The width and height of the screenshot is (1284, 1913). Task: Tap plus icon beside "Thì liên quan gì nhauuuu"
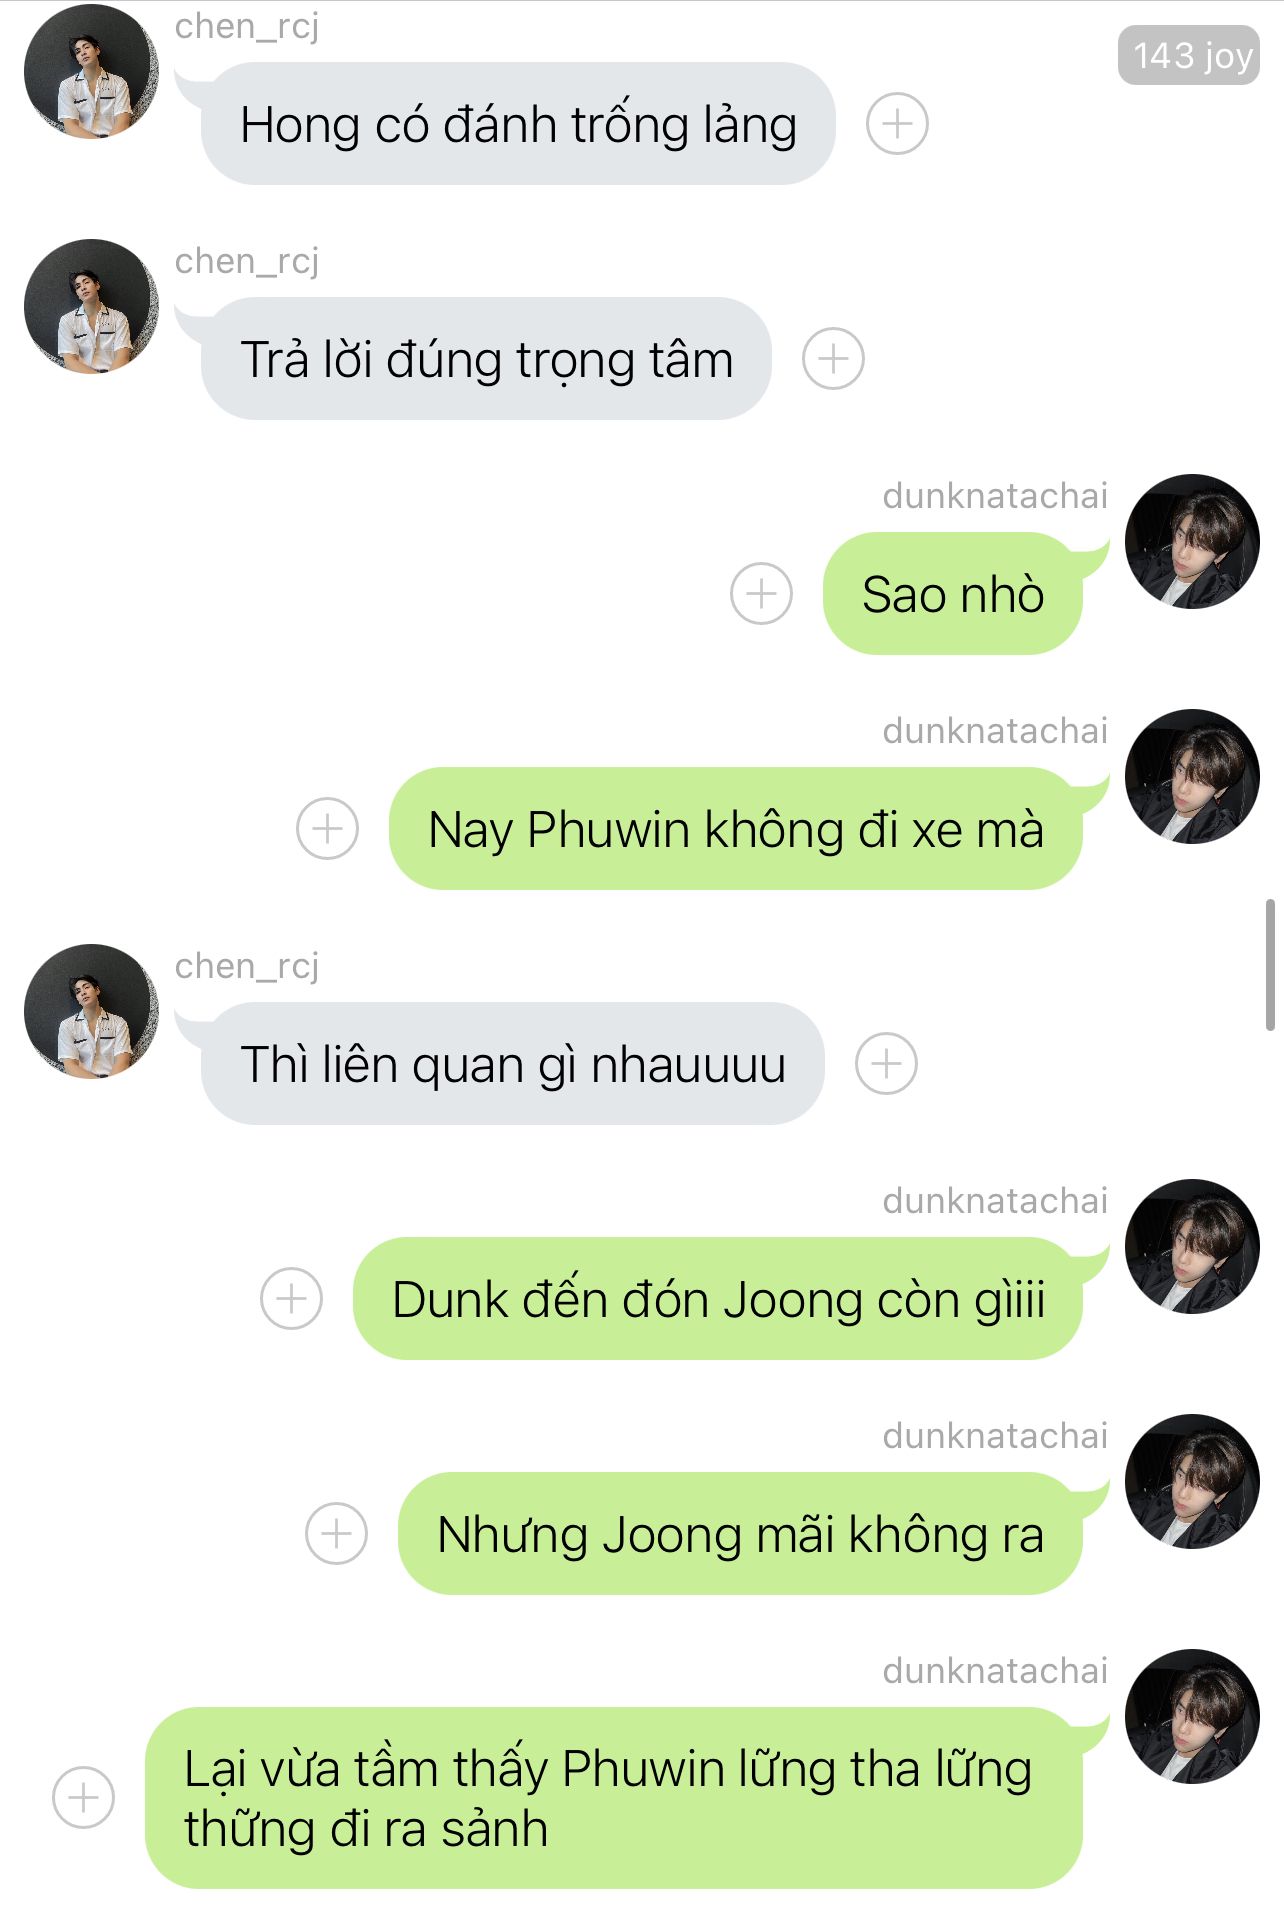(x=886, y=1064)
